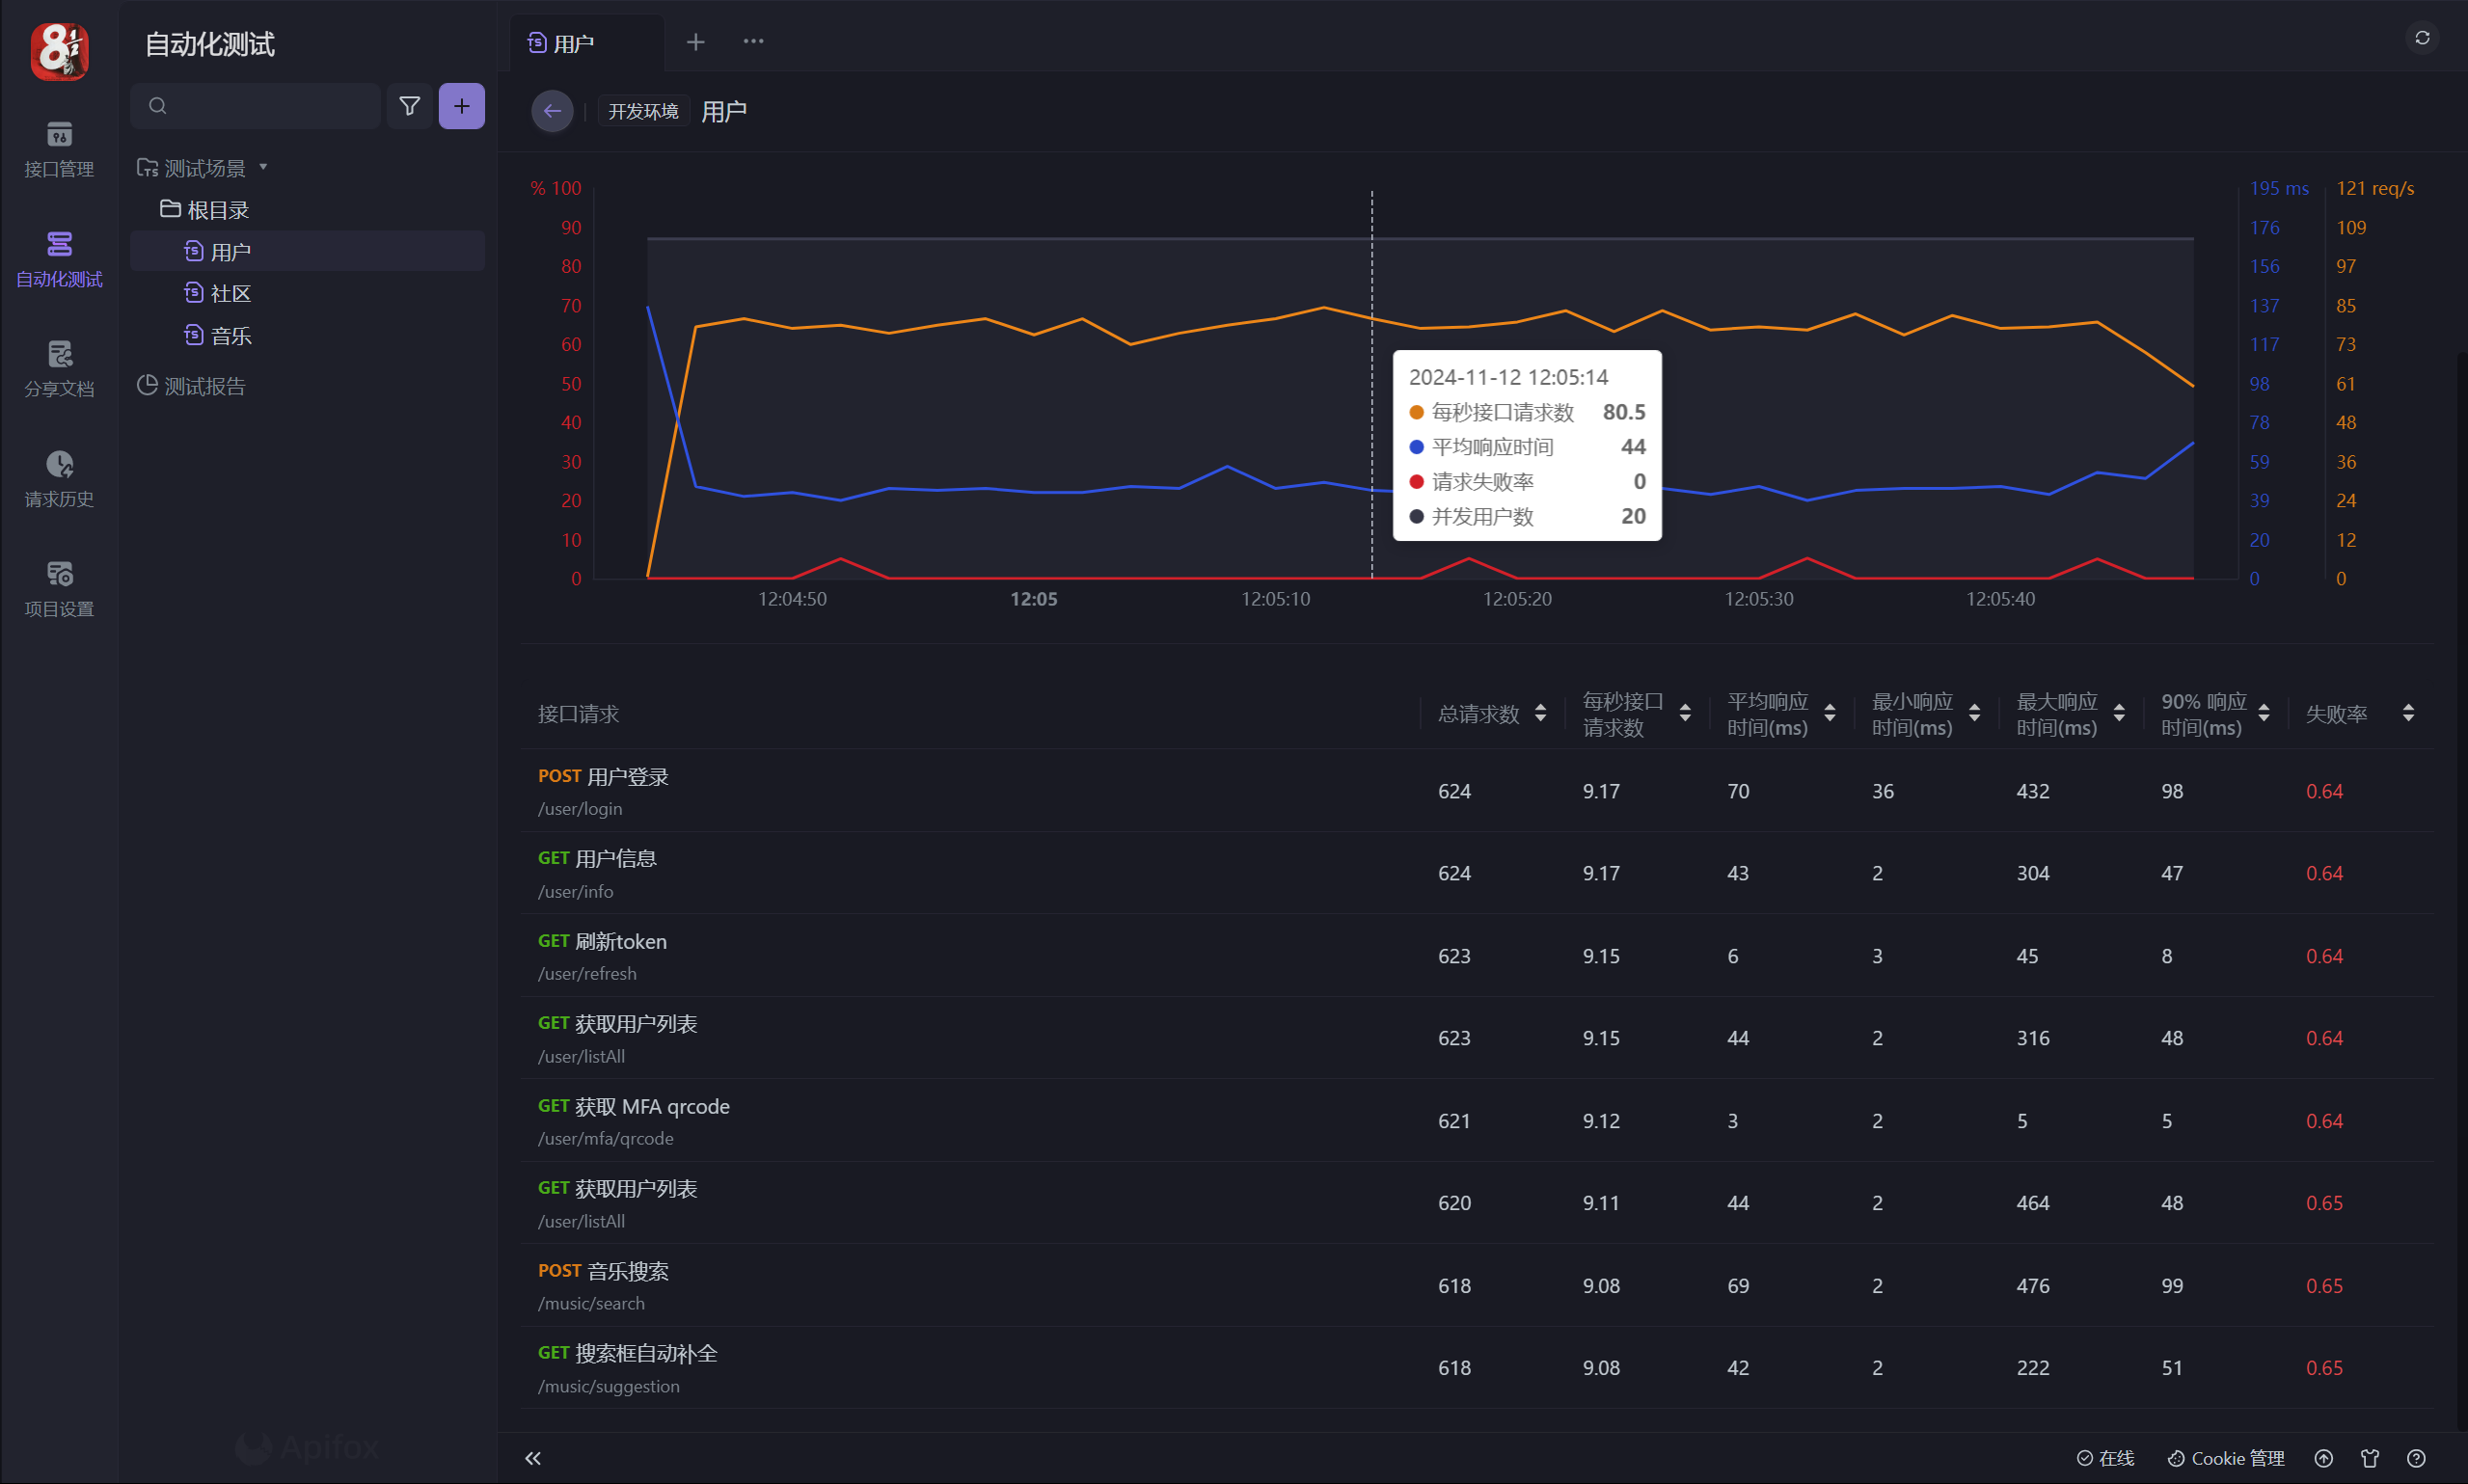Click the refresh icon at top right
Screen dimensions: 2468x1484
(2421, 38)
